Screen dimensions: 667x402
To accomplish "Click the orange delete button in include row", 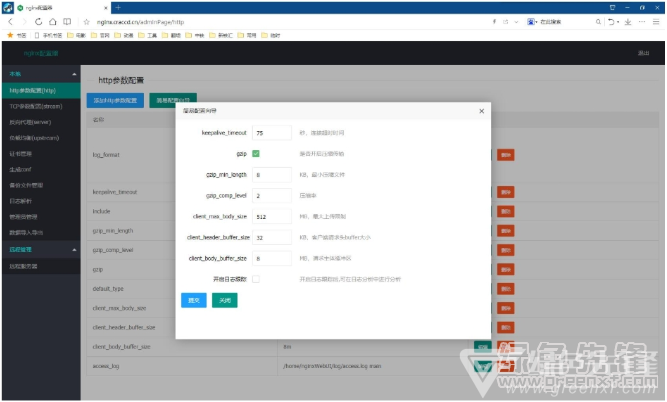I will coord(505,211).
